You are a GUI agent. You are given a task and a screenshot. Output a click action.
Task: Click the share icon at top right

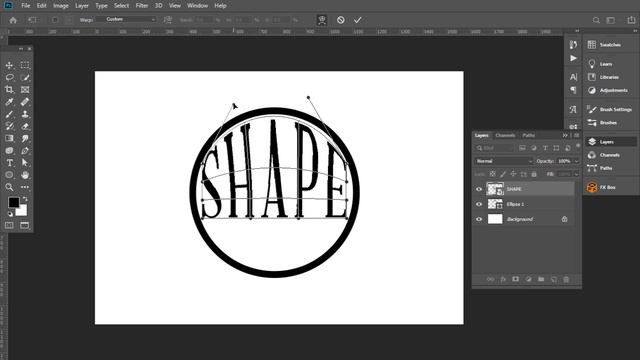point(631,20)
